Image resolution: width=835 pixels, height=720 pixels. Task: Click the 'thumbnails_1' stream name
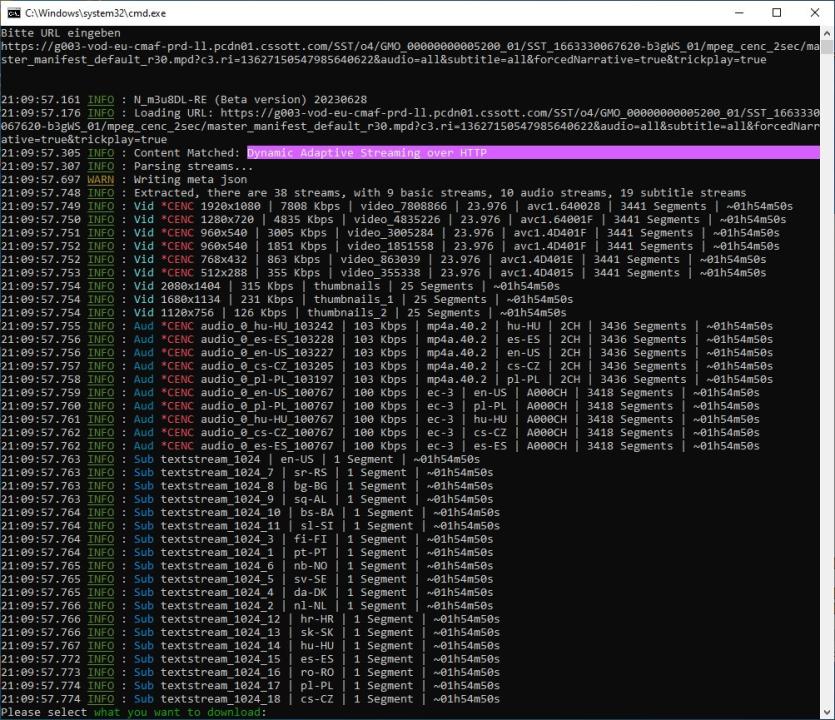click(x=354, y=299)
